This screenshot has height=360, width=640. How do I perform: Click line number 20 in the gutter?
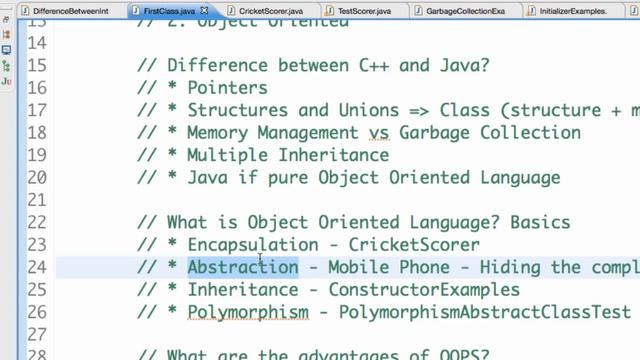(37, 178)
